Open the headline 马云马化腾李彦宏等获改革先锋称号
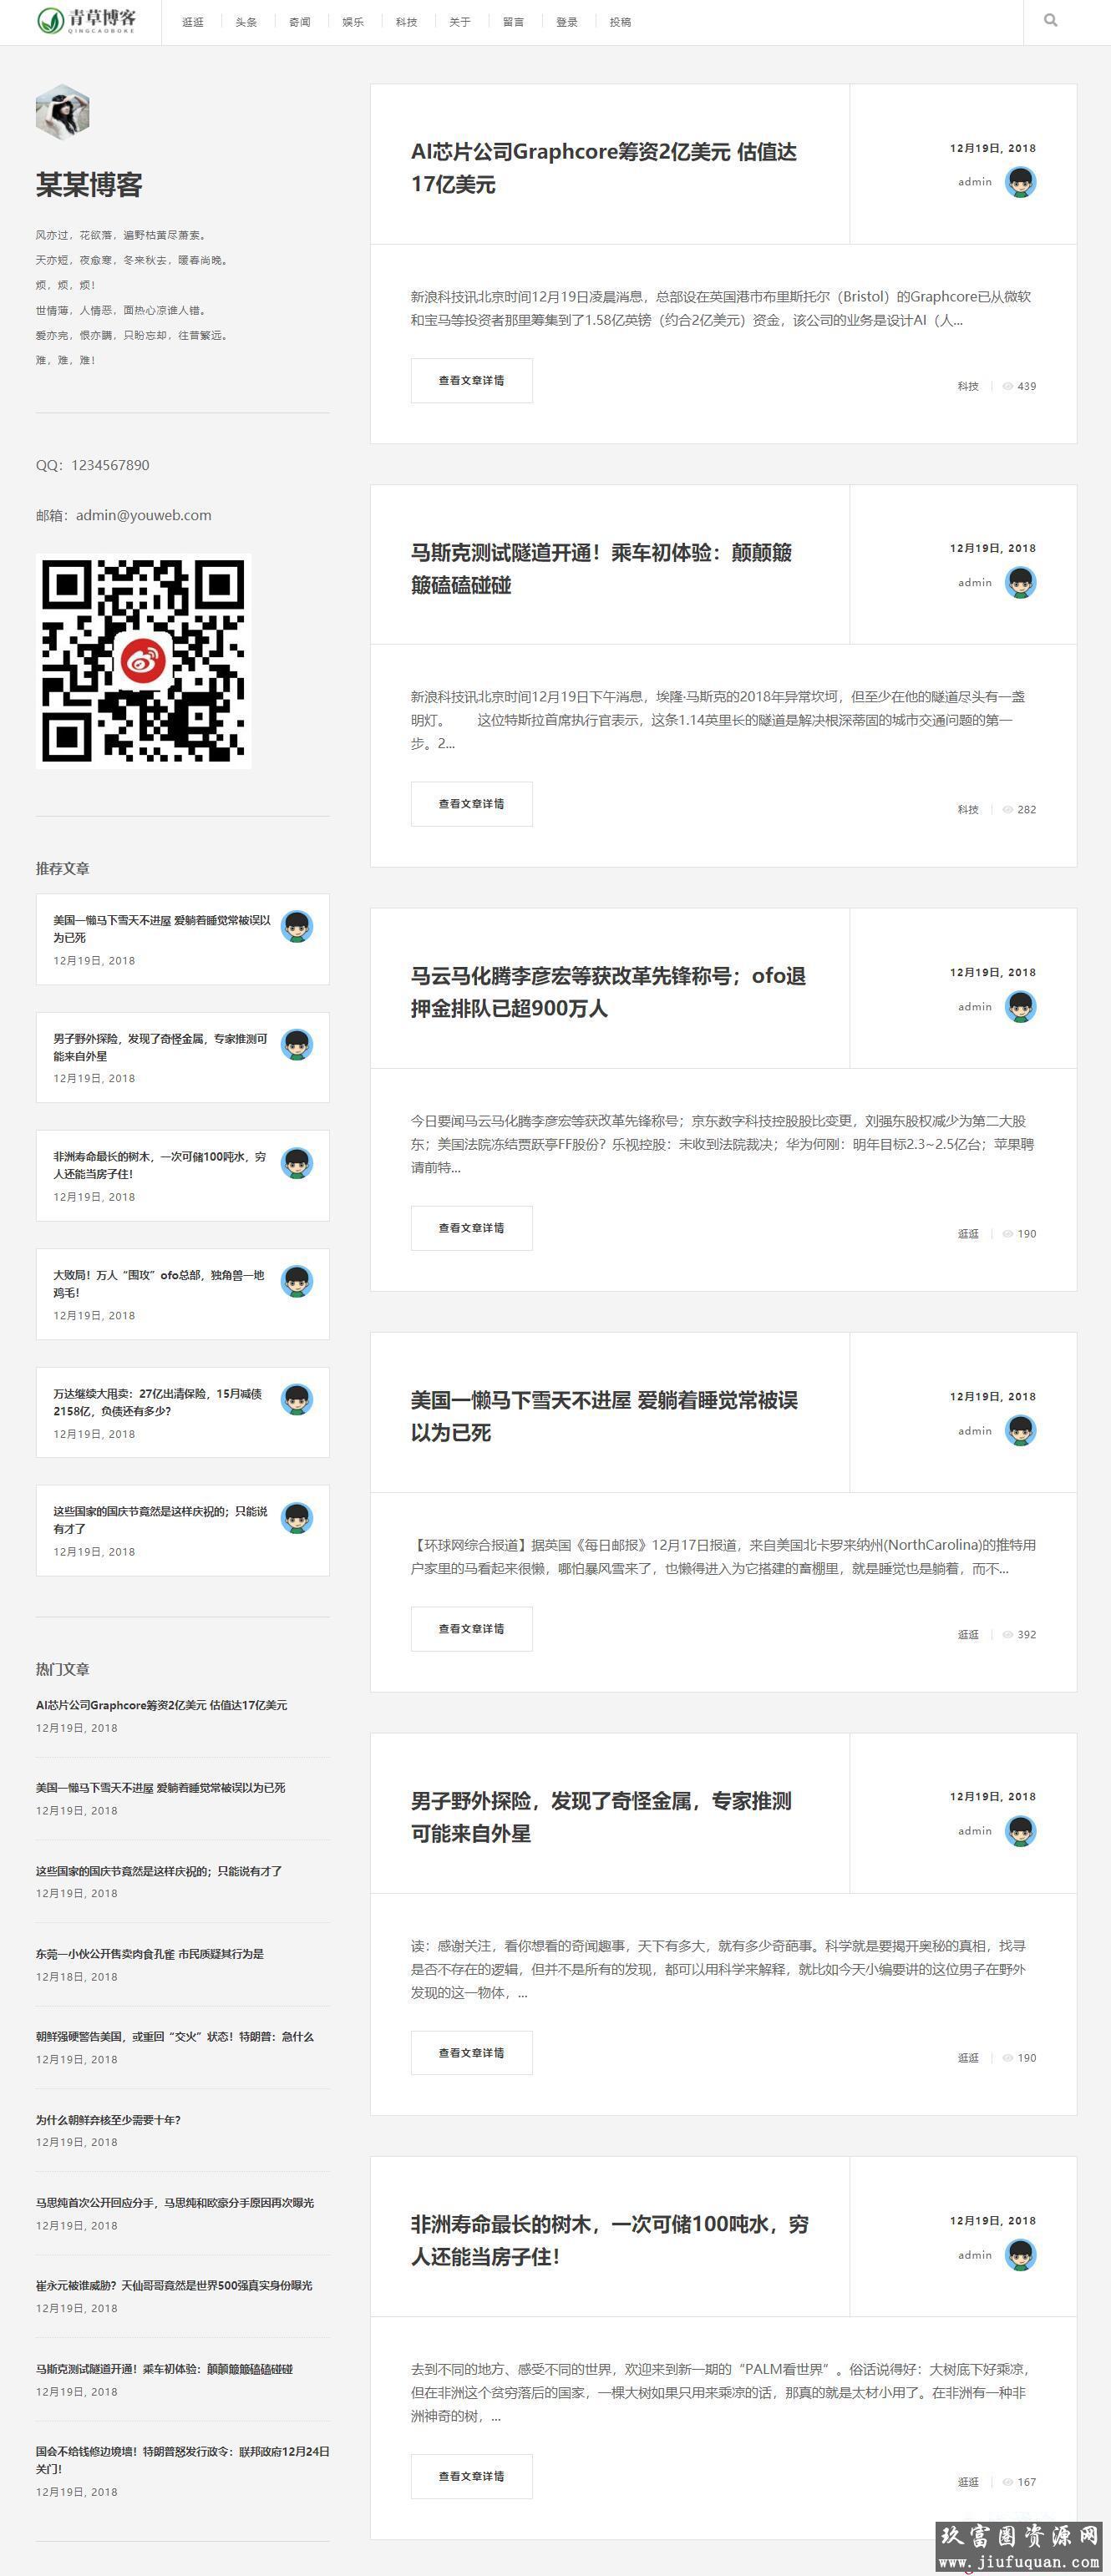 (608, 992)
